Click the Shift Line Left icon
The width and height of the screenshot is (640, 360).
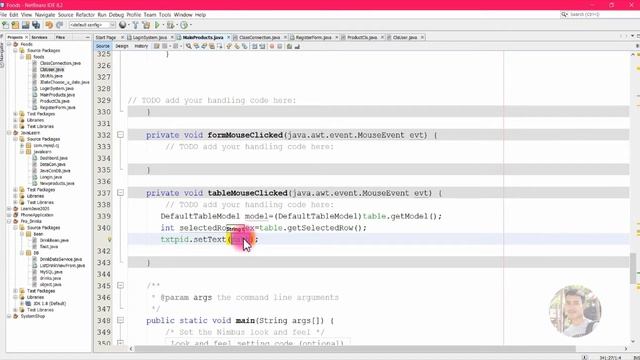coord(255,46)
